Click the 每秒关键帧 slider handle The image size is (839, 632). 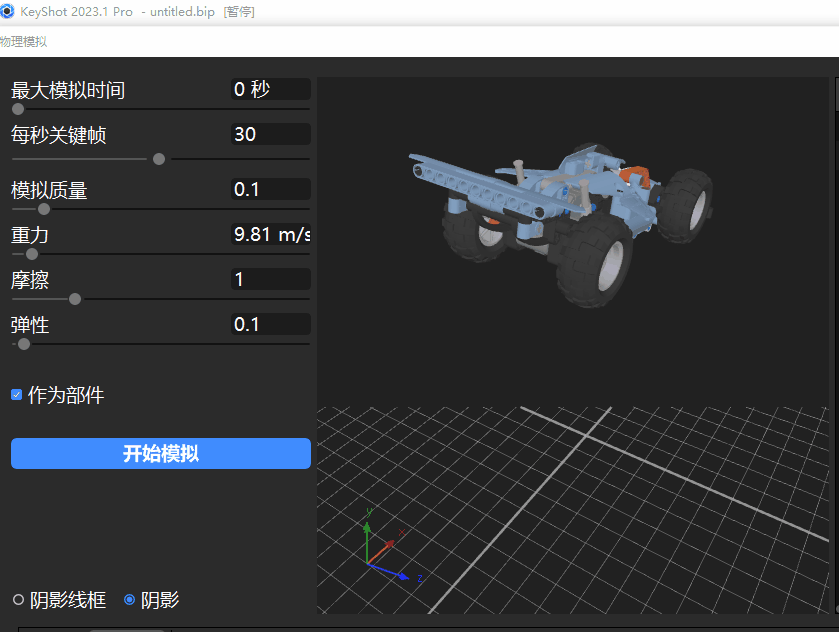coord(159,159)
